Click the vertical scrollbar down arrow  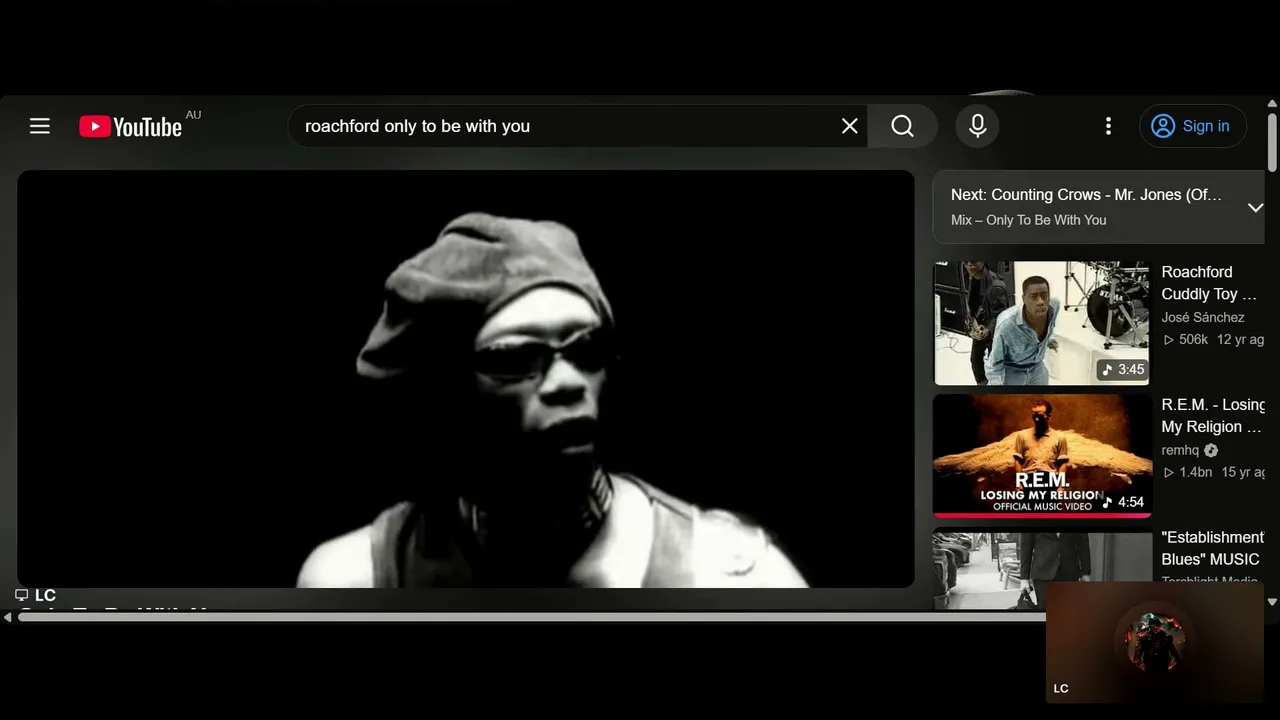1272,602
